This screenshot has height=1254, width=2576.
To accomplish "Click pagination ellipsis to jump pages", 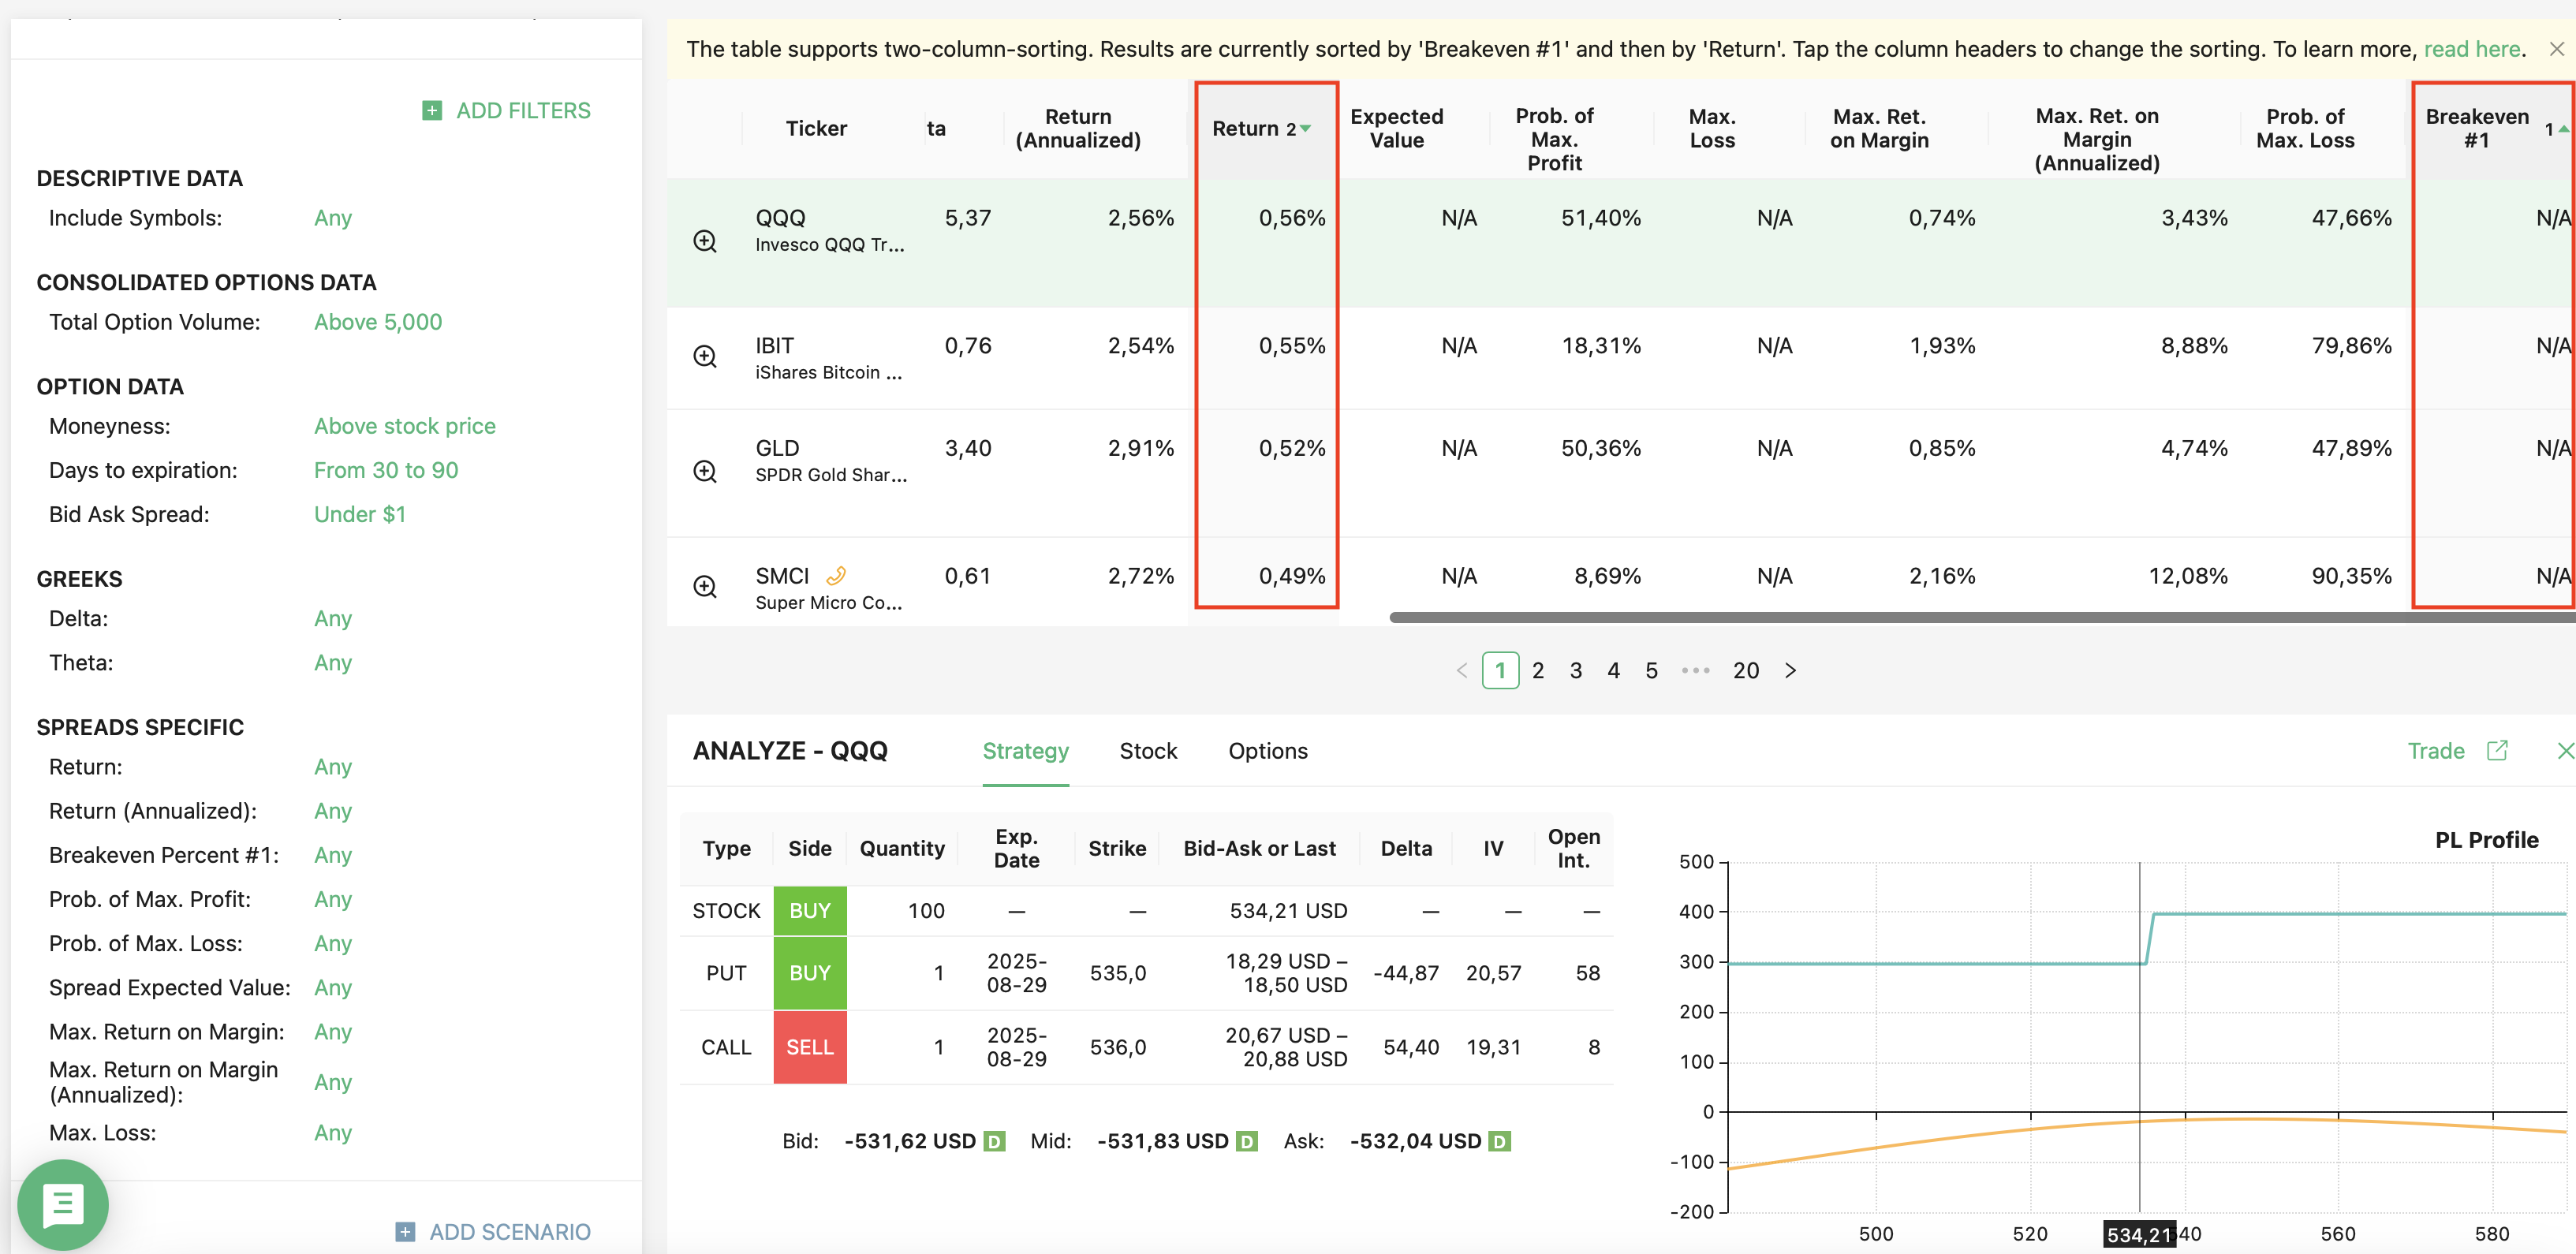I will 1696,670.
